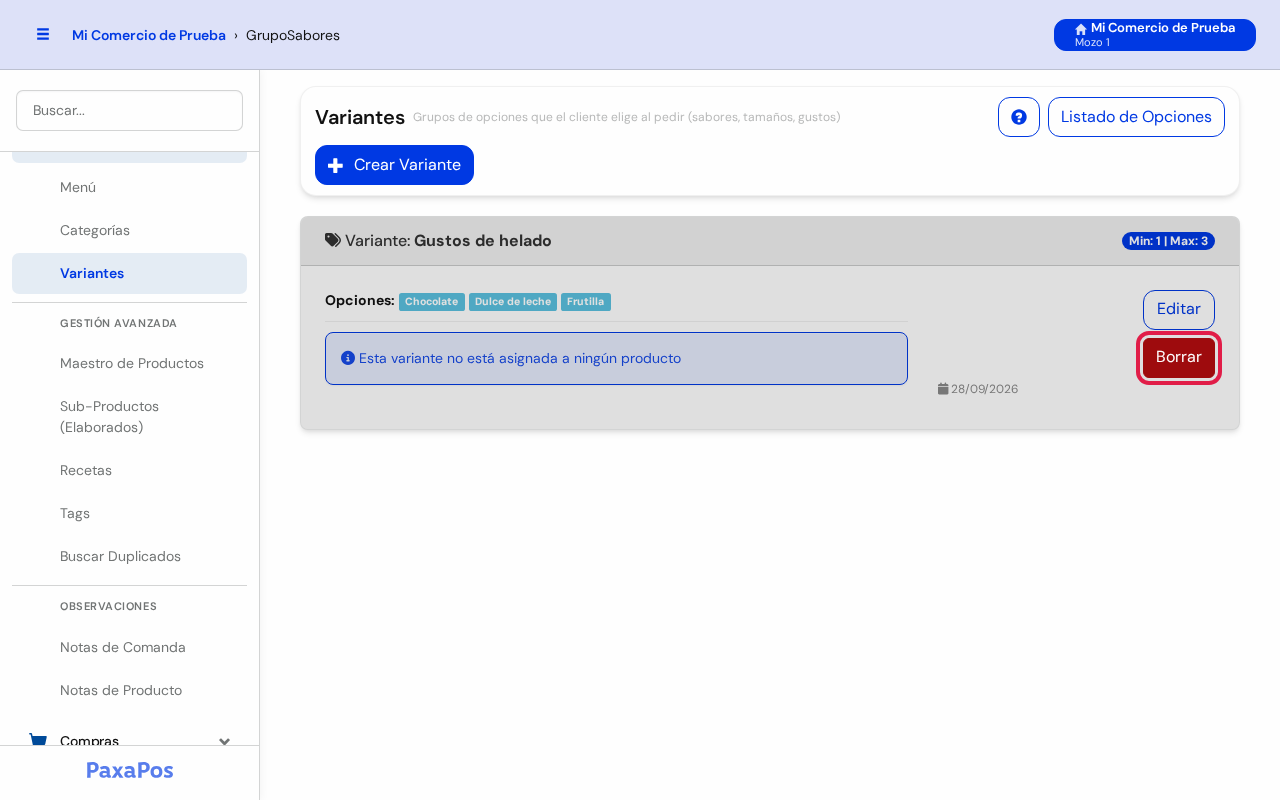The height and width of the screenshot is (800, 1280).
Task: Expand the Compras section chevron
Action: click(x=225, y=741)
